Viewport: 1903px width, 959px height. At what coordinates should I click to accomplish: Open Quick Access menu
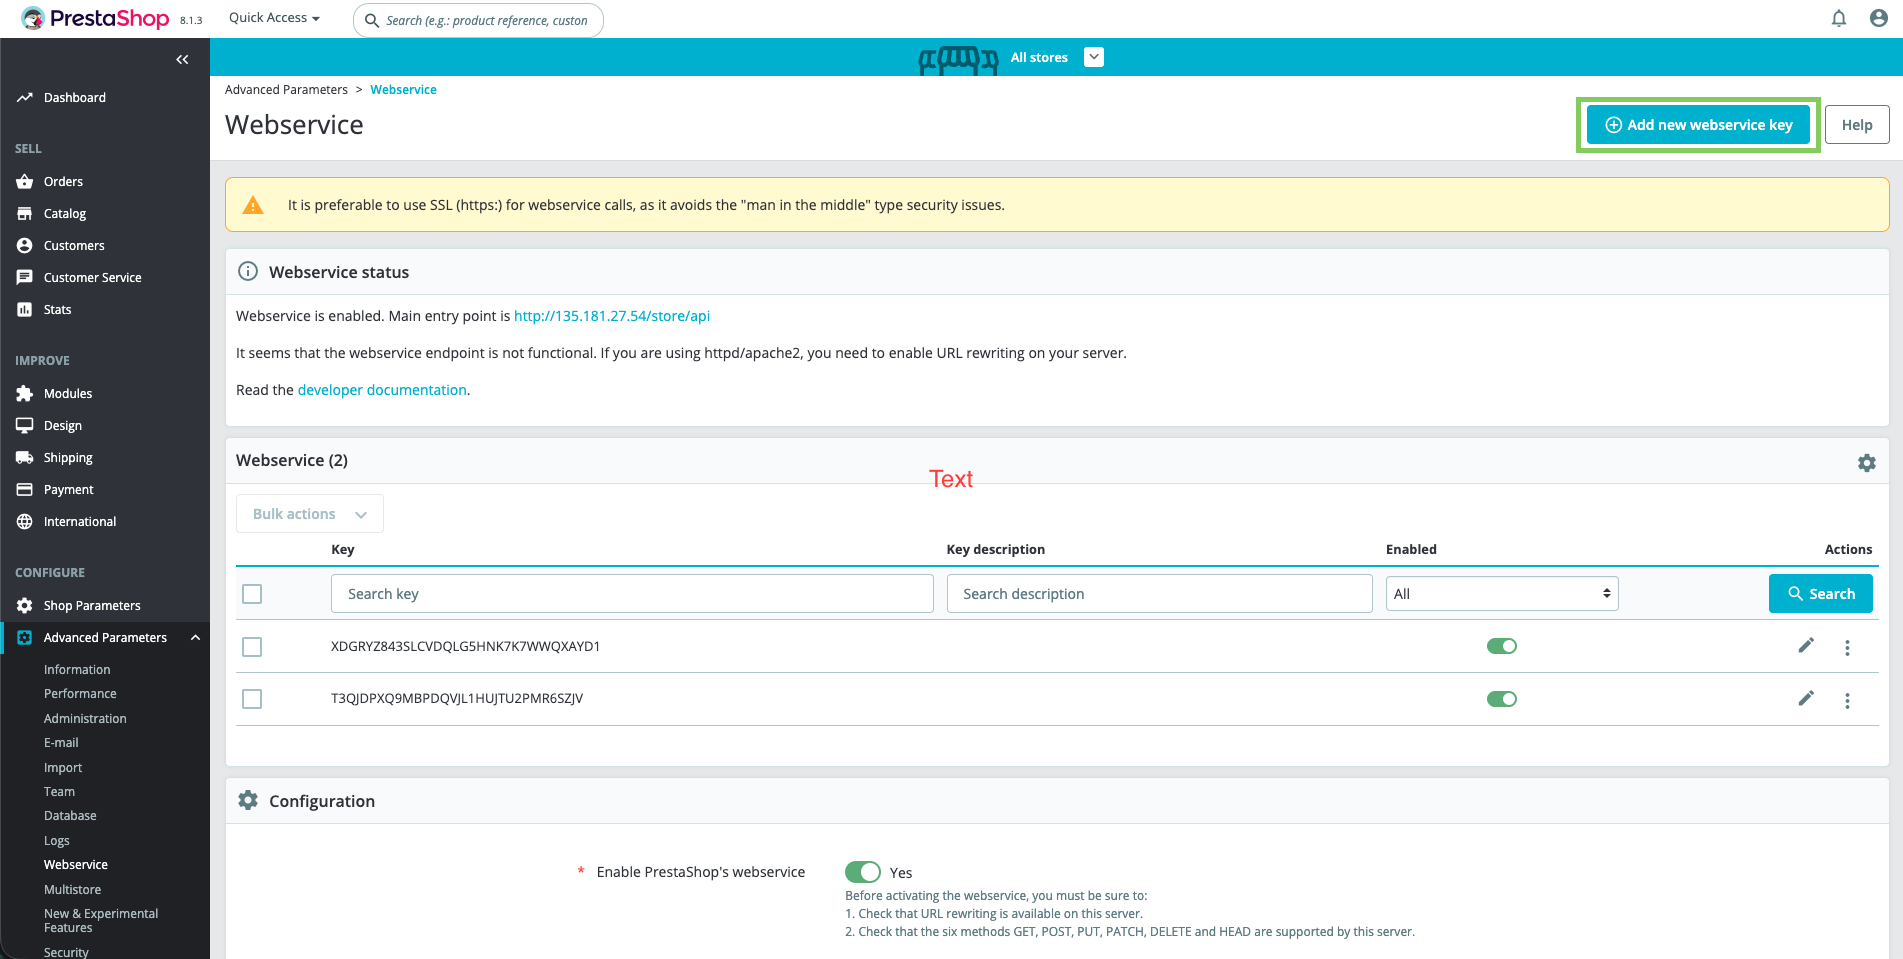[x=274, y=18]
